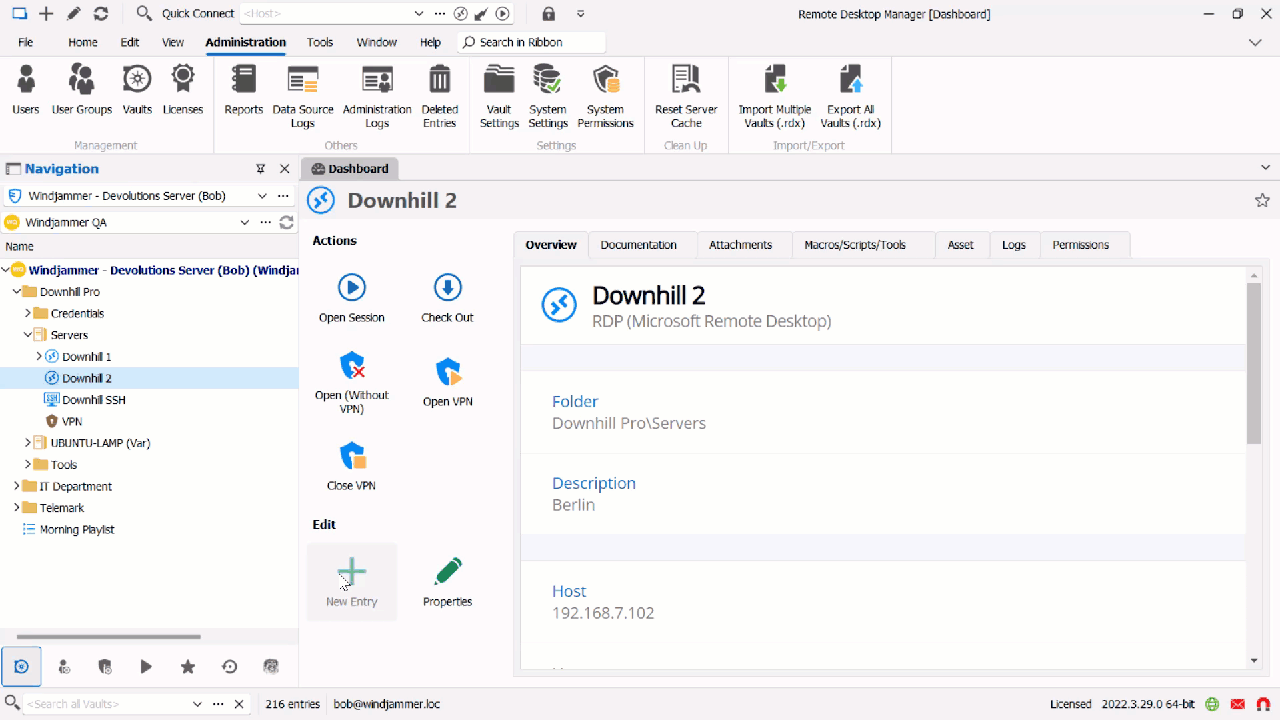Viewport: 1280px width, 720px height.
Task: Expand the IT Department folder
Action: (17, 486)
